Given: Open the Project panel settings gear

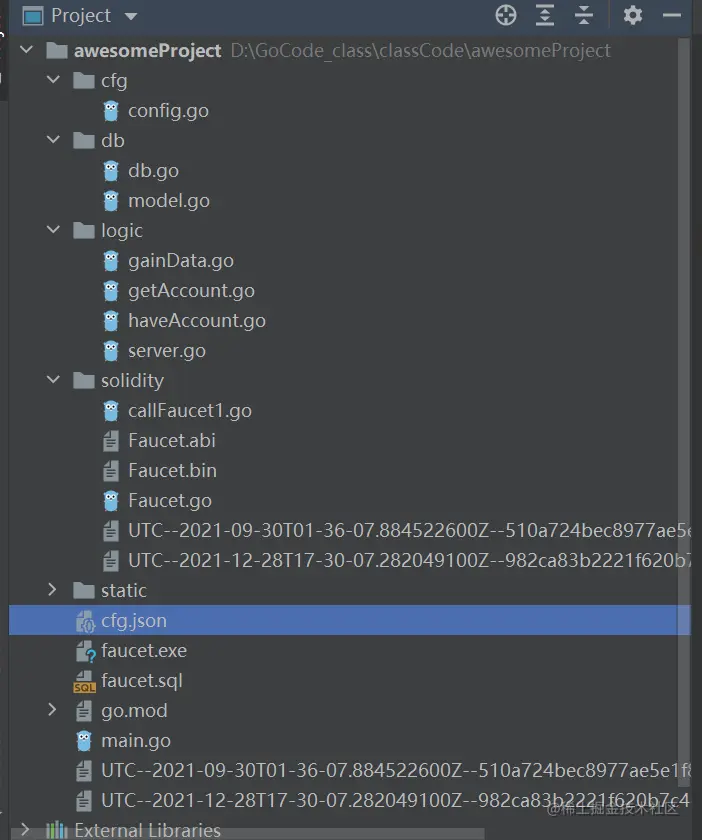Looking at the screenshot, I should click(x=633, y=15).
